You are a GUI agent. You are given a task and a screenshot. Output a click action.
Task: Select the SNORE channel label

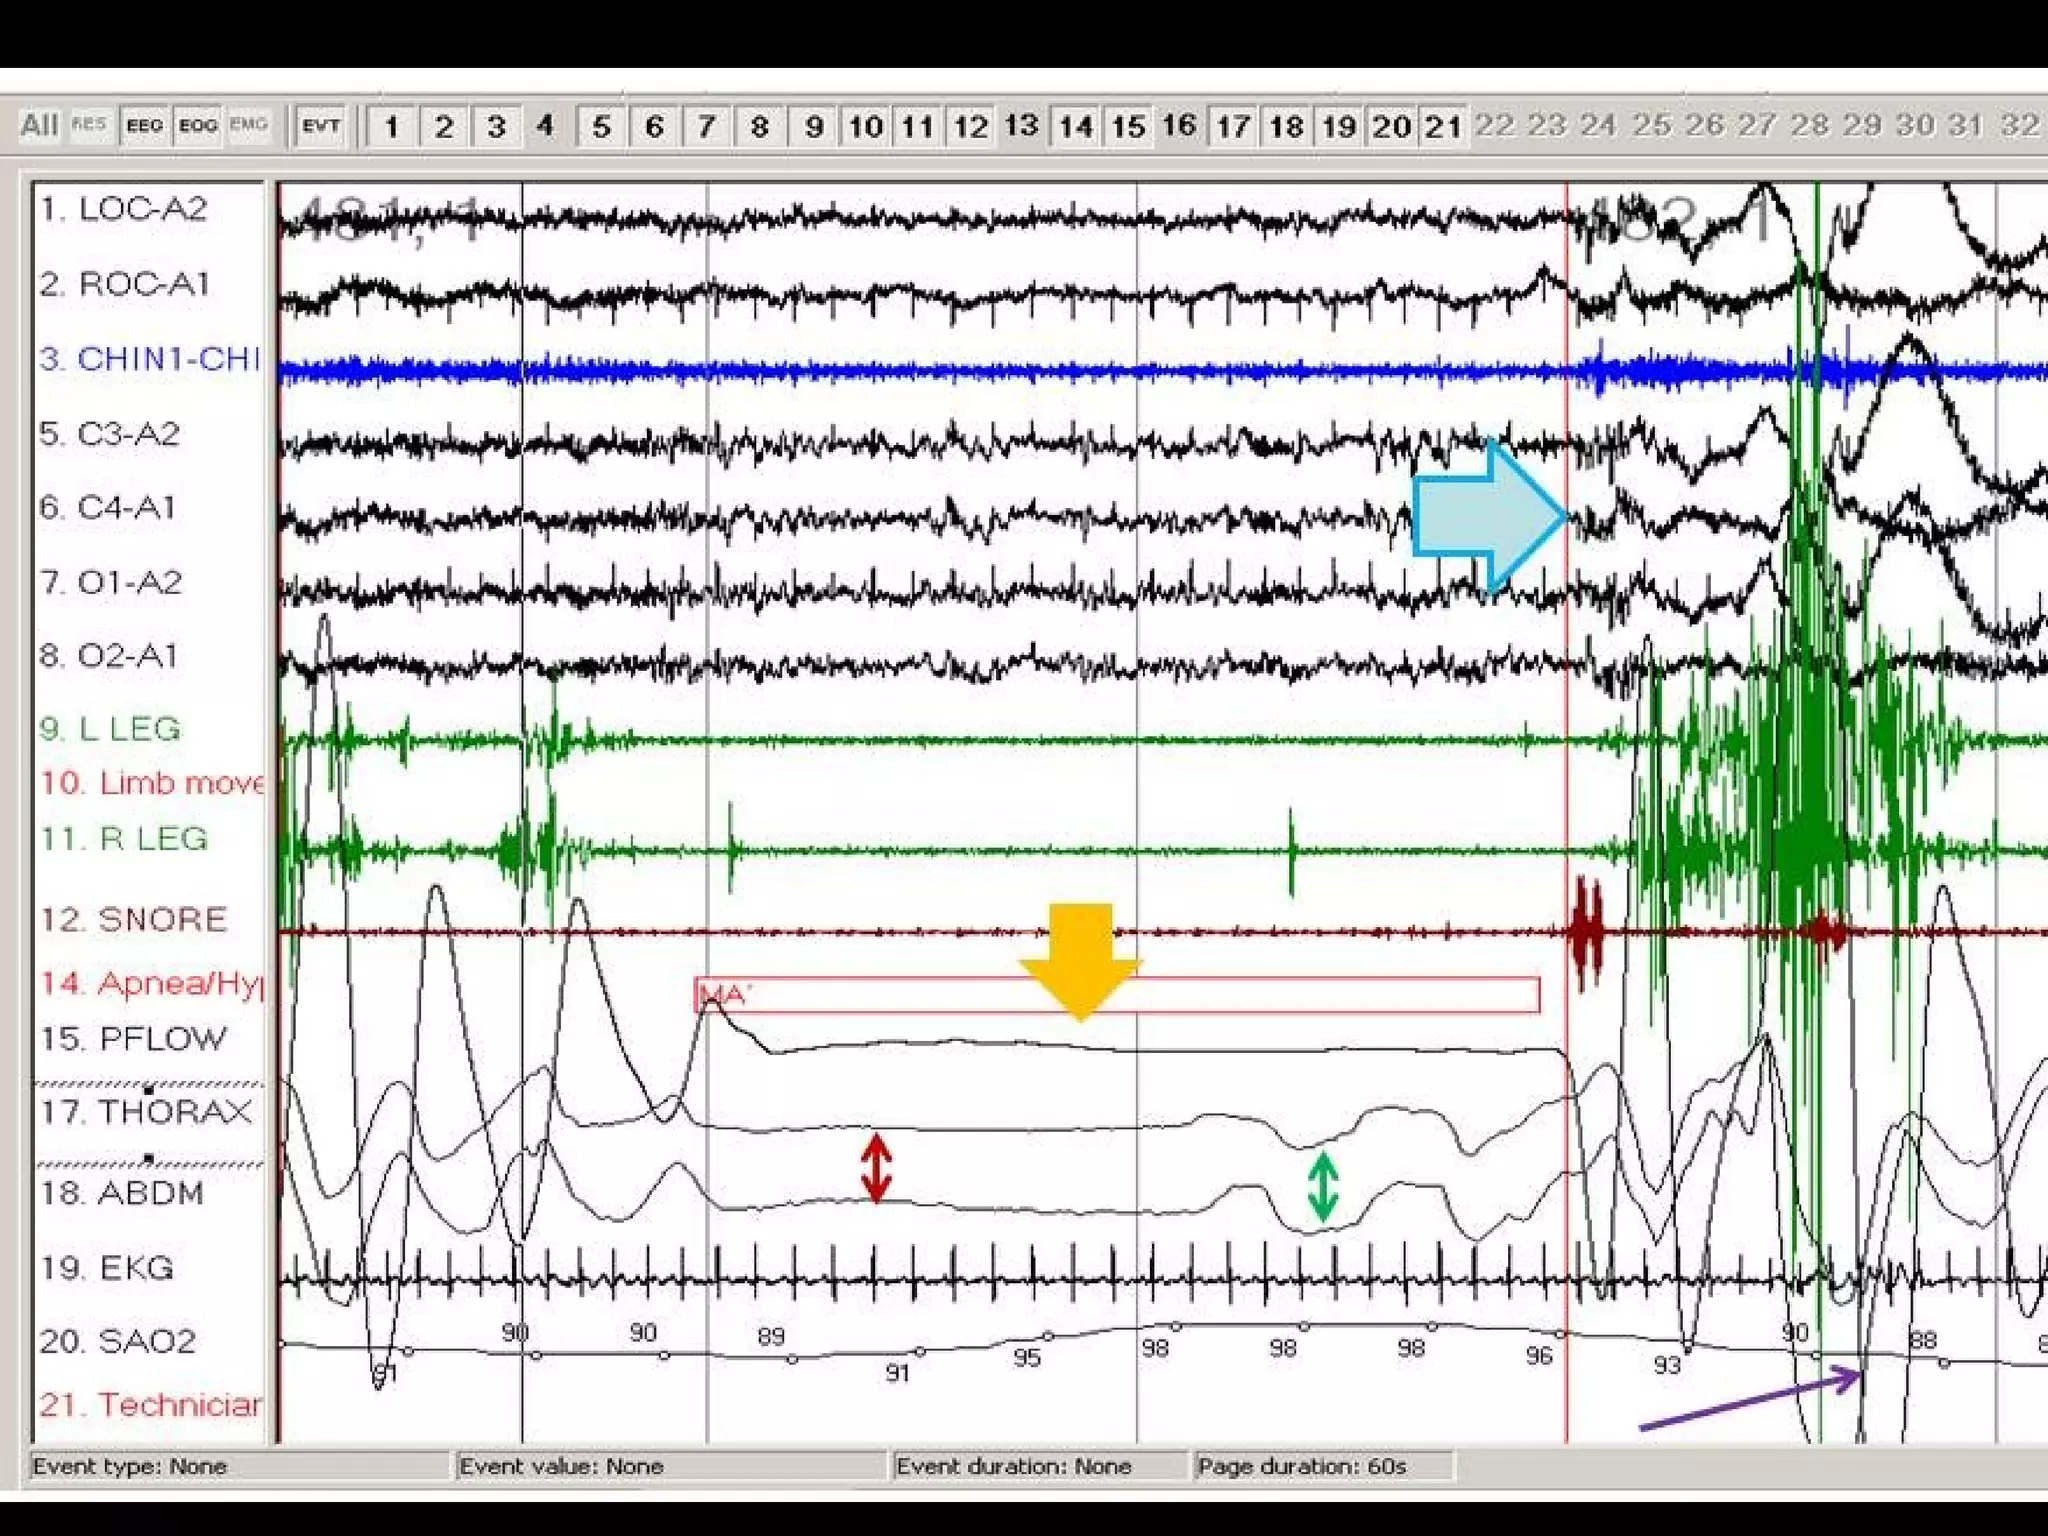(133, 920)
